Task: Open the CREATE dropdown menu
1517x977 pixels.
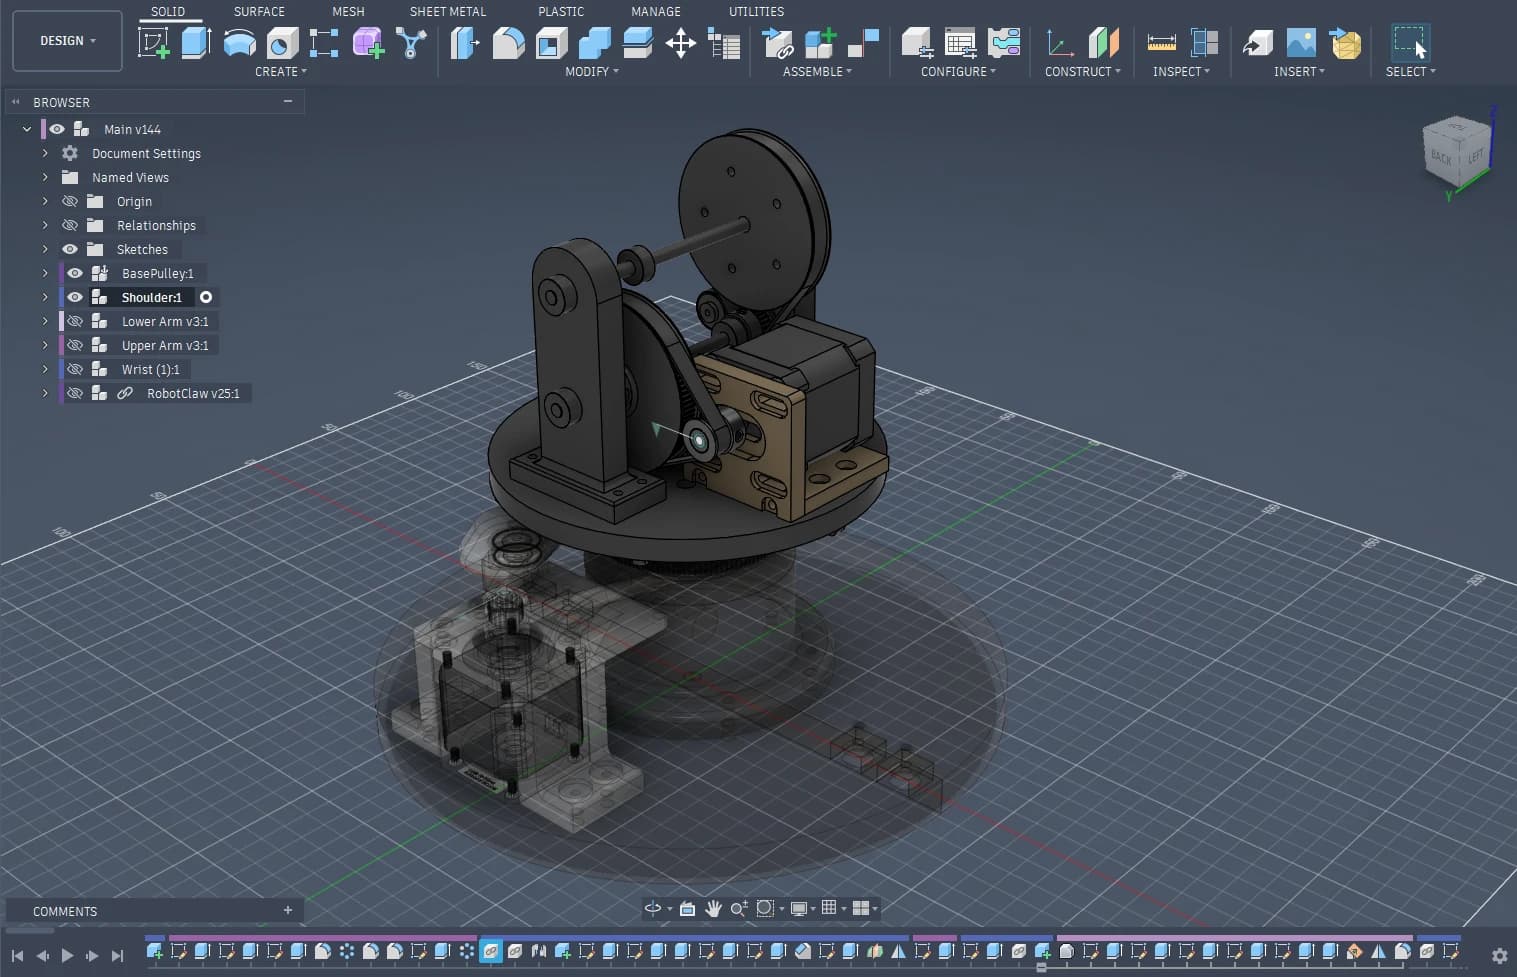Action: (x=281, y=72)
